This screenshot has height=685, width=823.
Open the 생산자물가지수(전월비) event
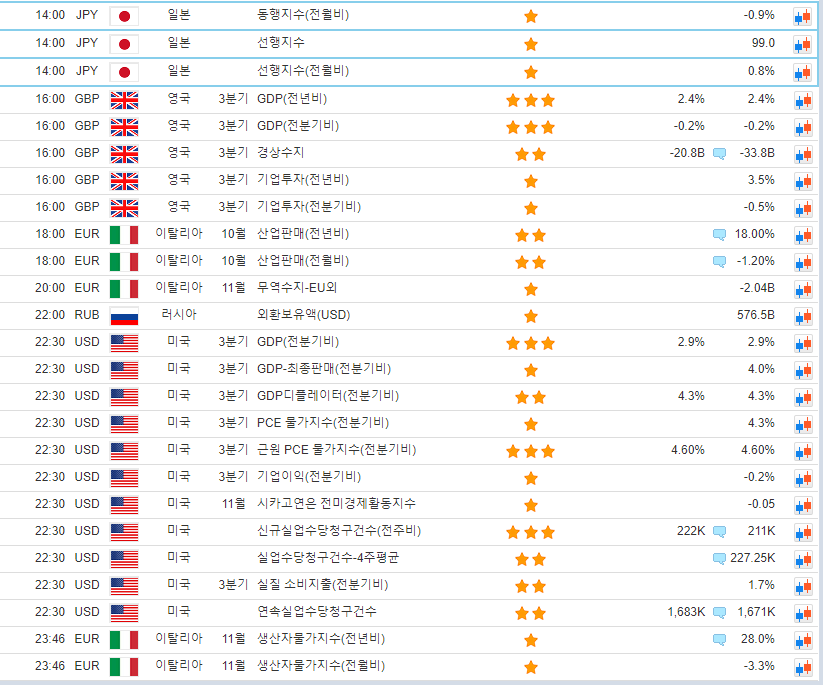(320, 665)
